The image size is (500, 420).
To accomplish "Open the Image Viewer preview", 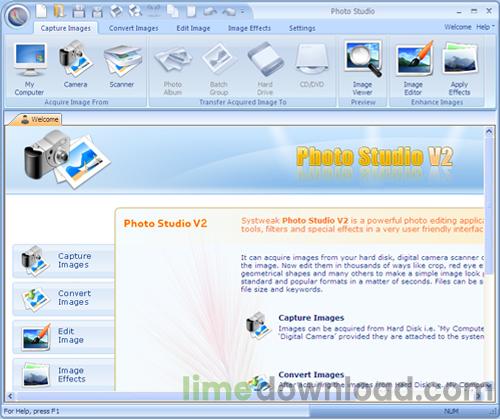I will coord(363,69).
